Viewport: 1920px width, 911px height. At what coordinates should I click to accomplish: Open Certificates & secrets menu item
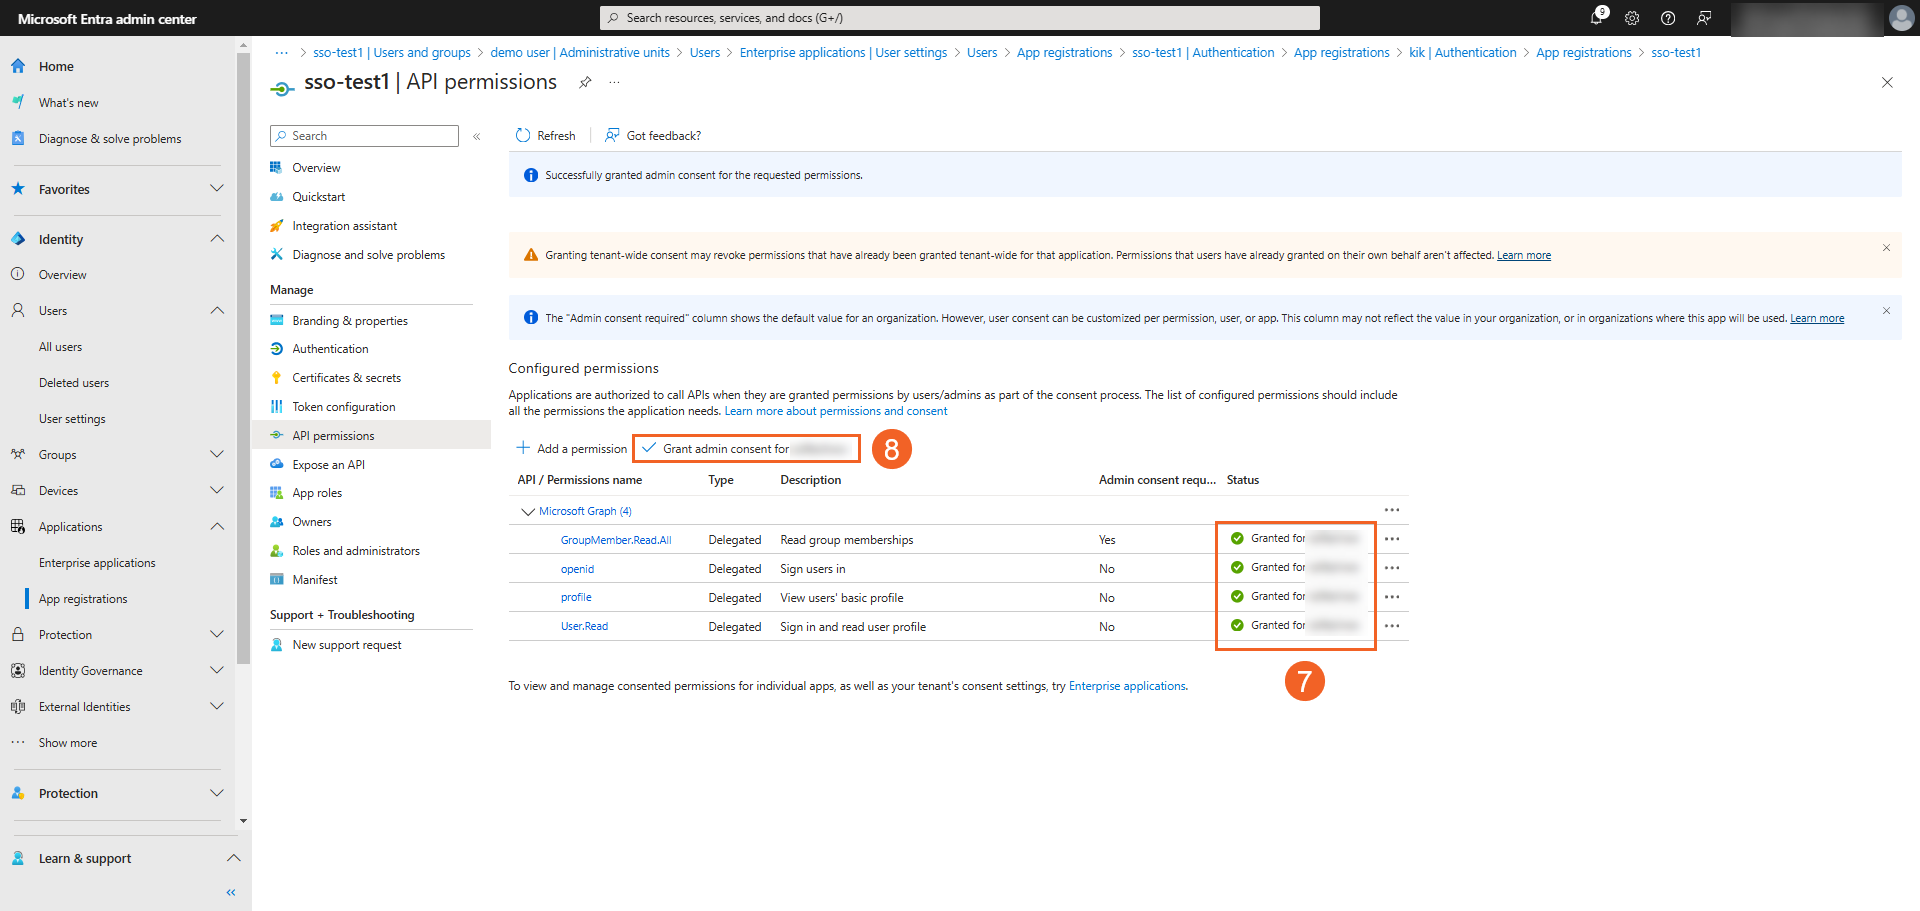346,378
